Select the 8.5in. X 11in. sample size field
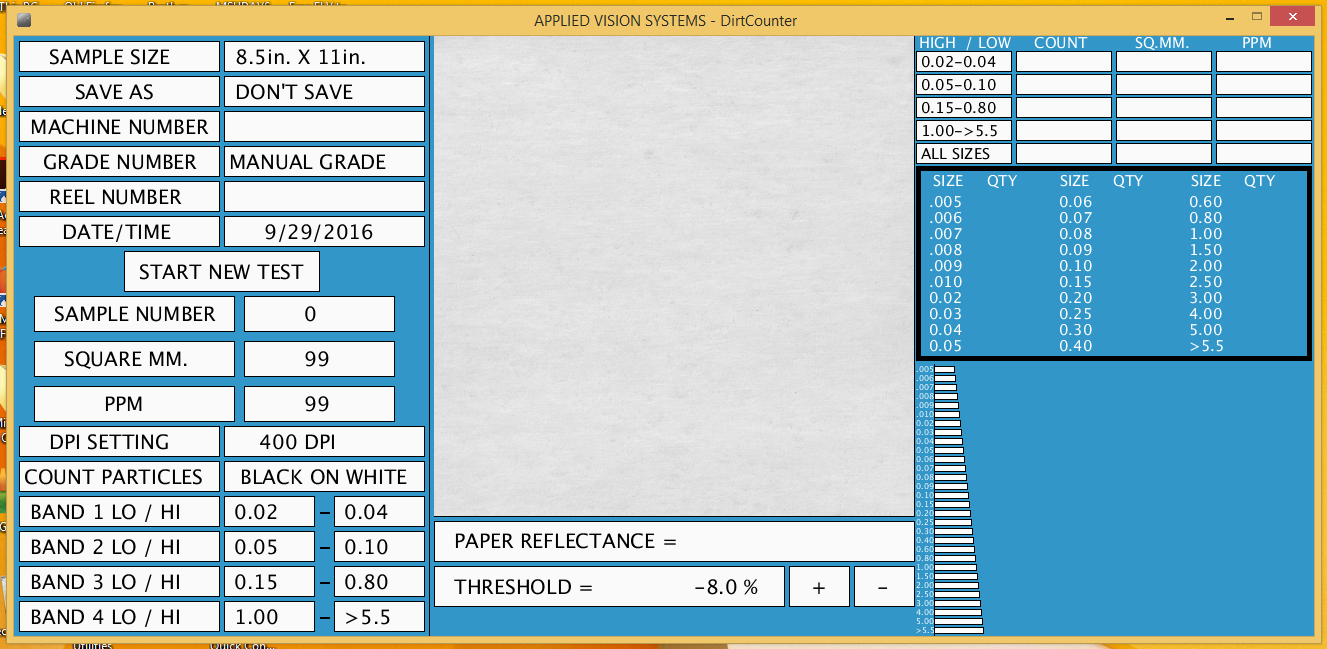 324,57
